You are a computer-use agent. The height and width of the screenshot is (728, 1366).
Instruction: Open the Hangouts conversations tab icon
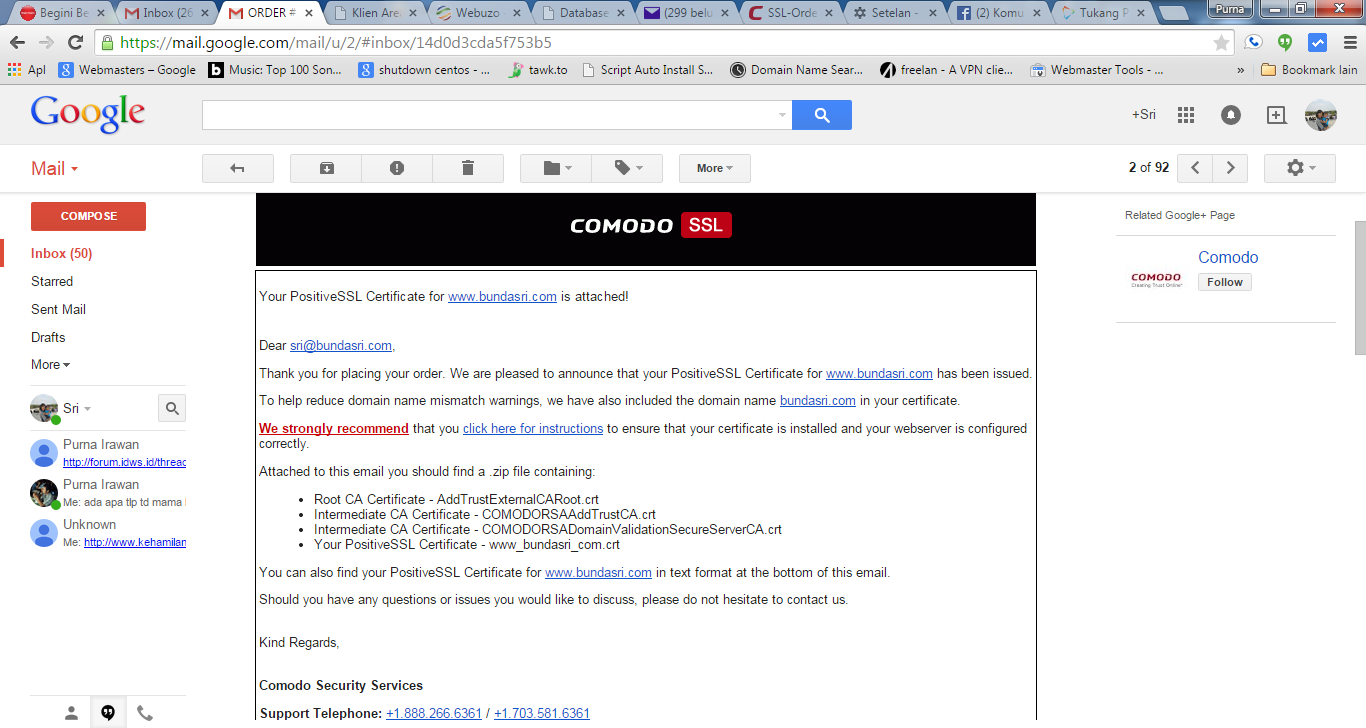pyautogui.click(x=108, y=713)
